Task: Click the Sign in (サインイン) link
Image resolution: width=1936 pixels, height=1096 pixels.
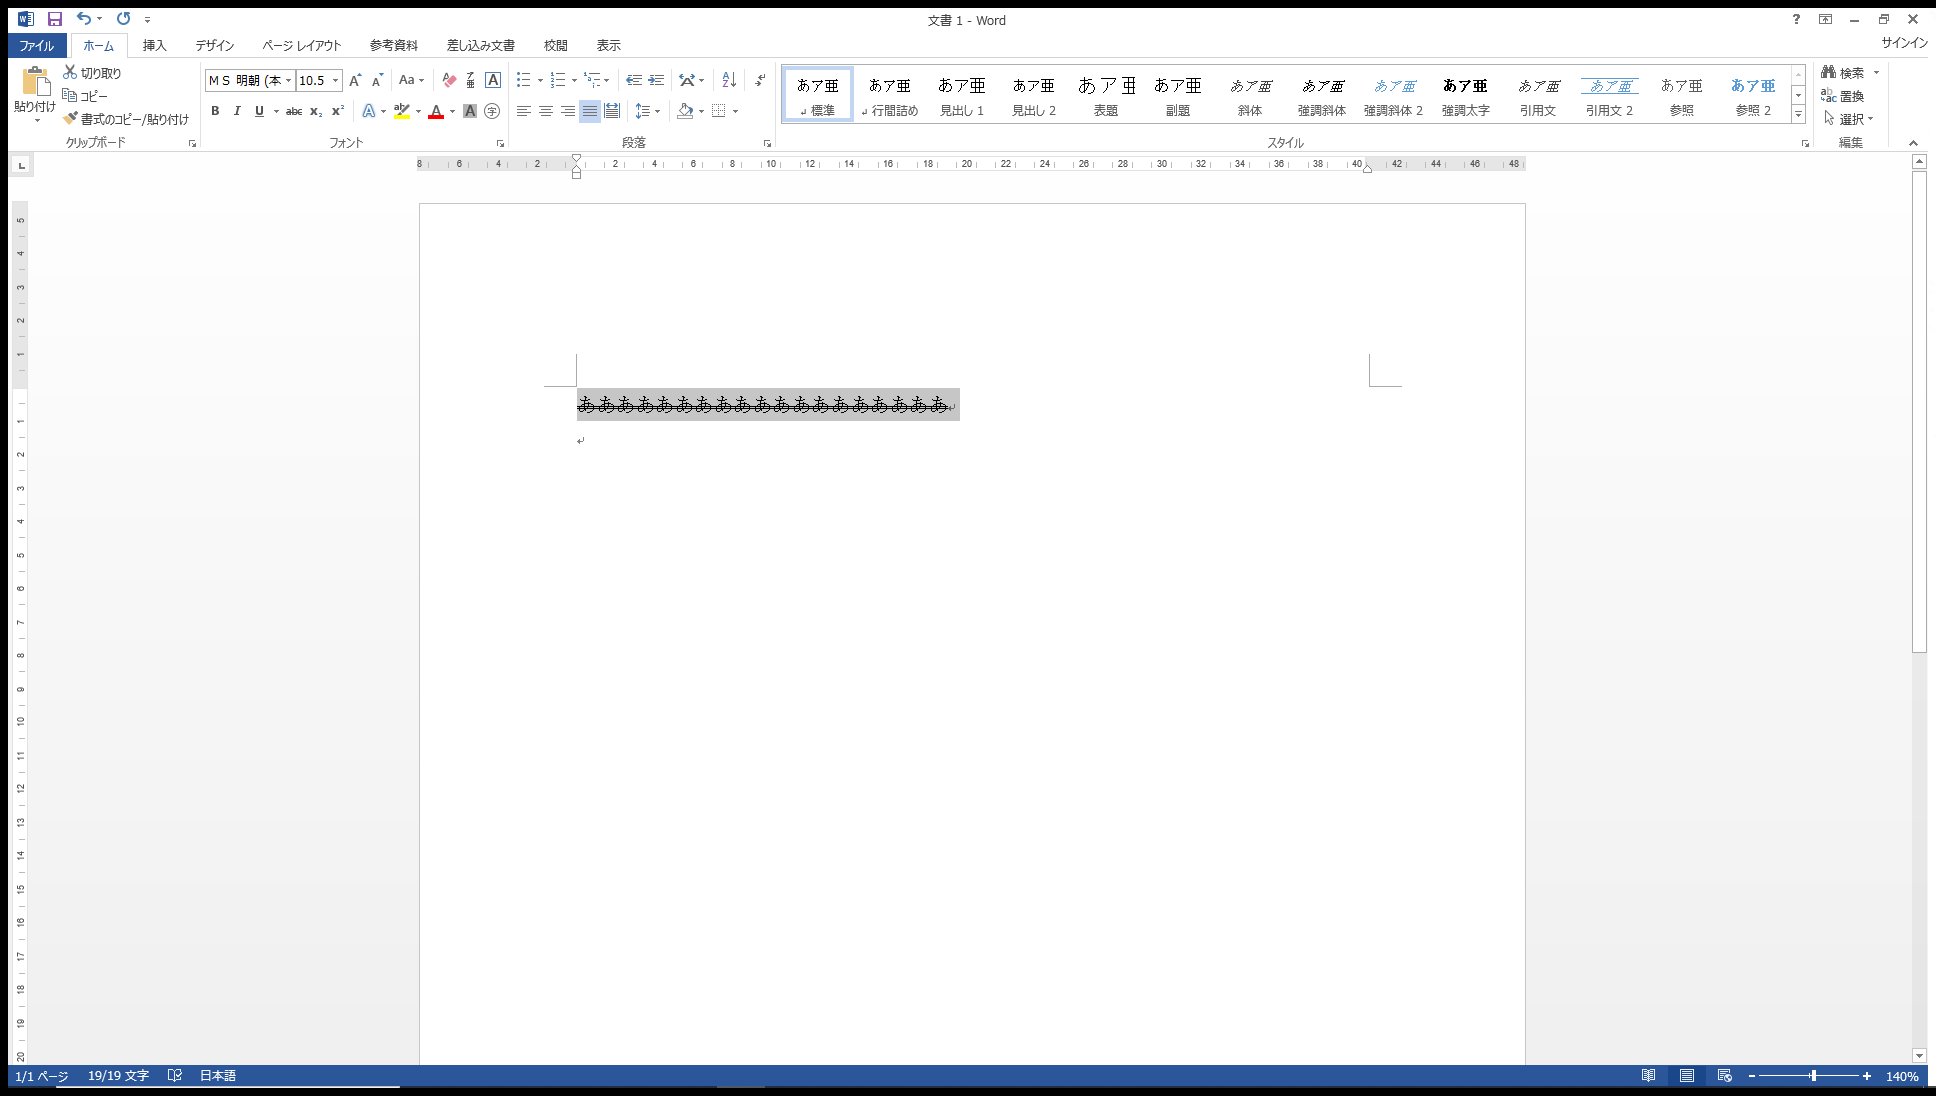Action: (x=1904, y=43)
